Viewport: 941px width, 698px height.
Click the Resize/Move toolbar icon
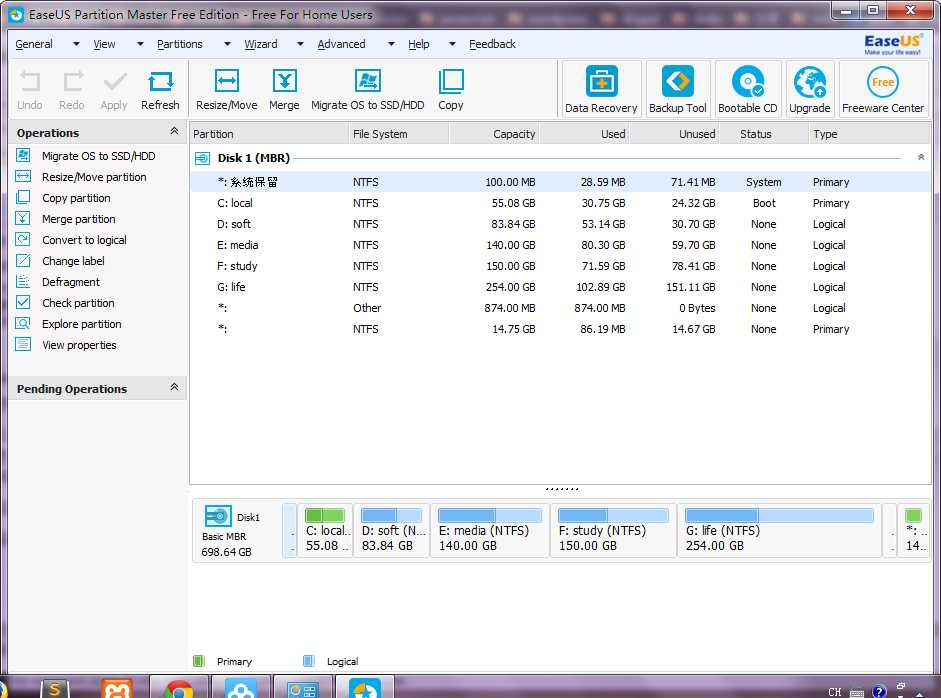click(226, 90)
